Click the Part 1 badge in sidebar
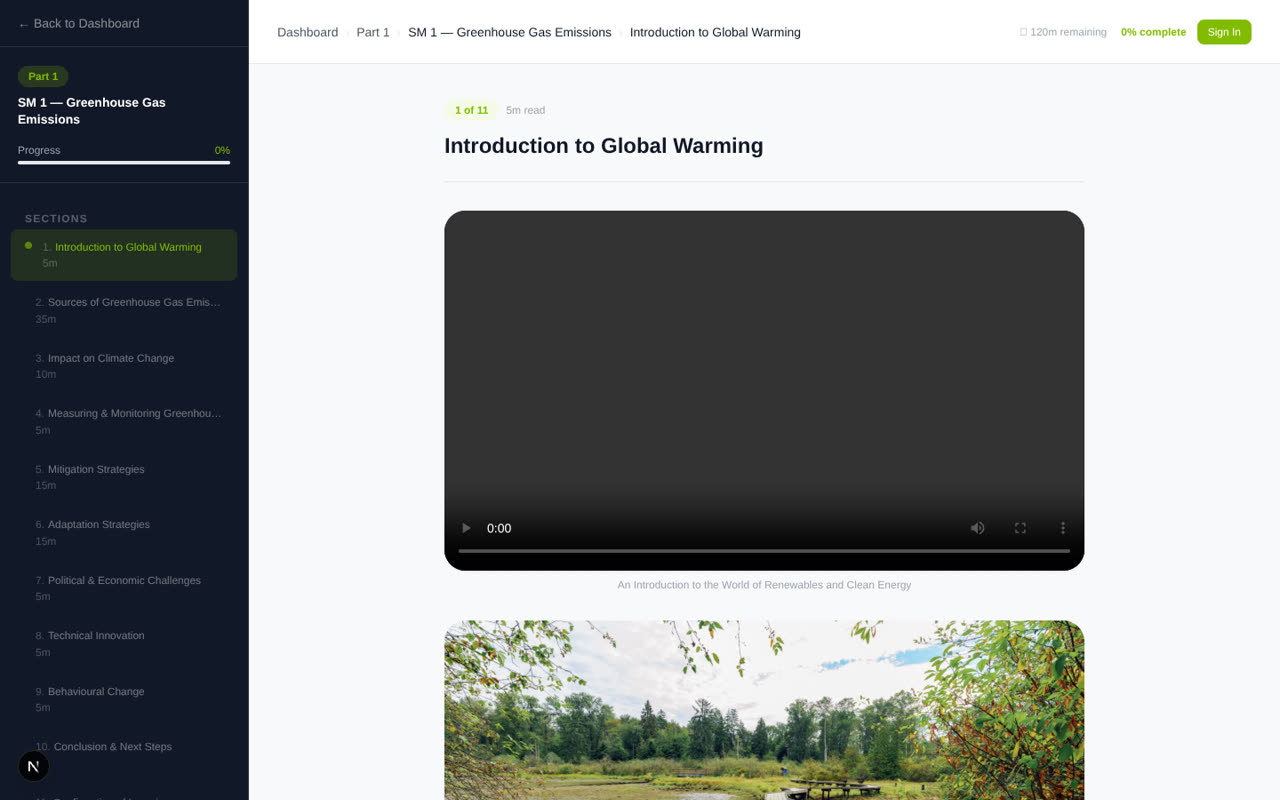This screenshot has width=1280, height=800. pyautogui.click(x=43, y=76)
